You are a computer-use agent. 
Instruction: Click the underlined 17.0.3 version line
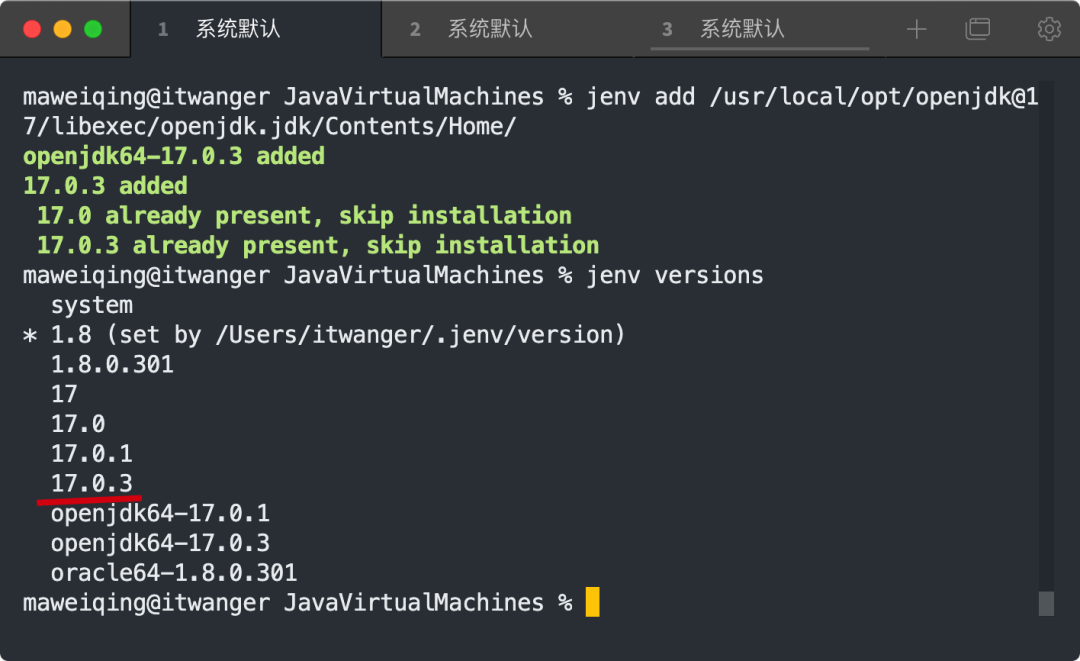(92, 483)
